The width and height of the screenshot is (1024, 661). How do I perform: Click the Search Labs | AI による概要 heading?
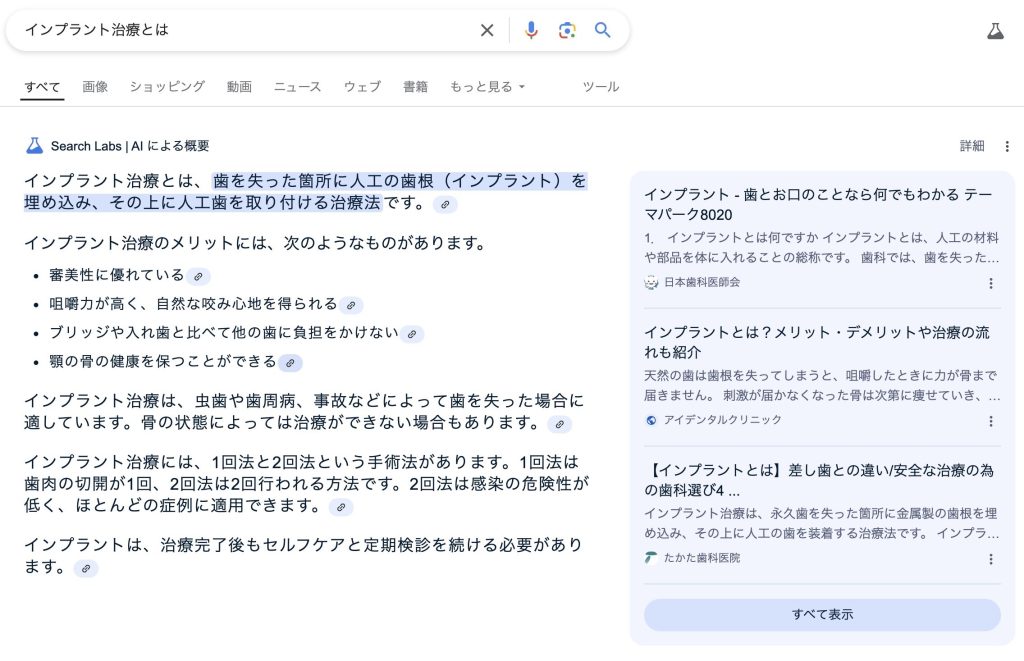tap(130, 146)
